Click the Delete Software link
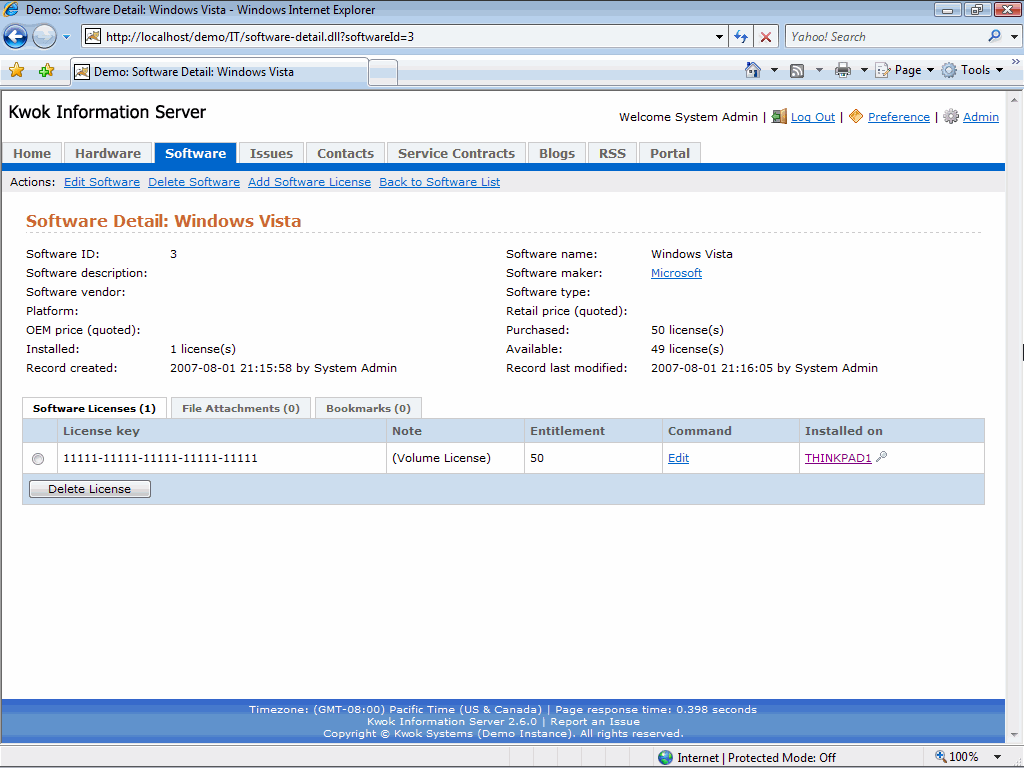The height and width of the screenshot is (768, 1024). (x=194, y=182)
